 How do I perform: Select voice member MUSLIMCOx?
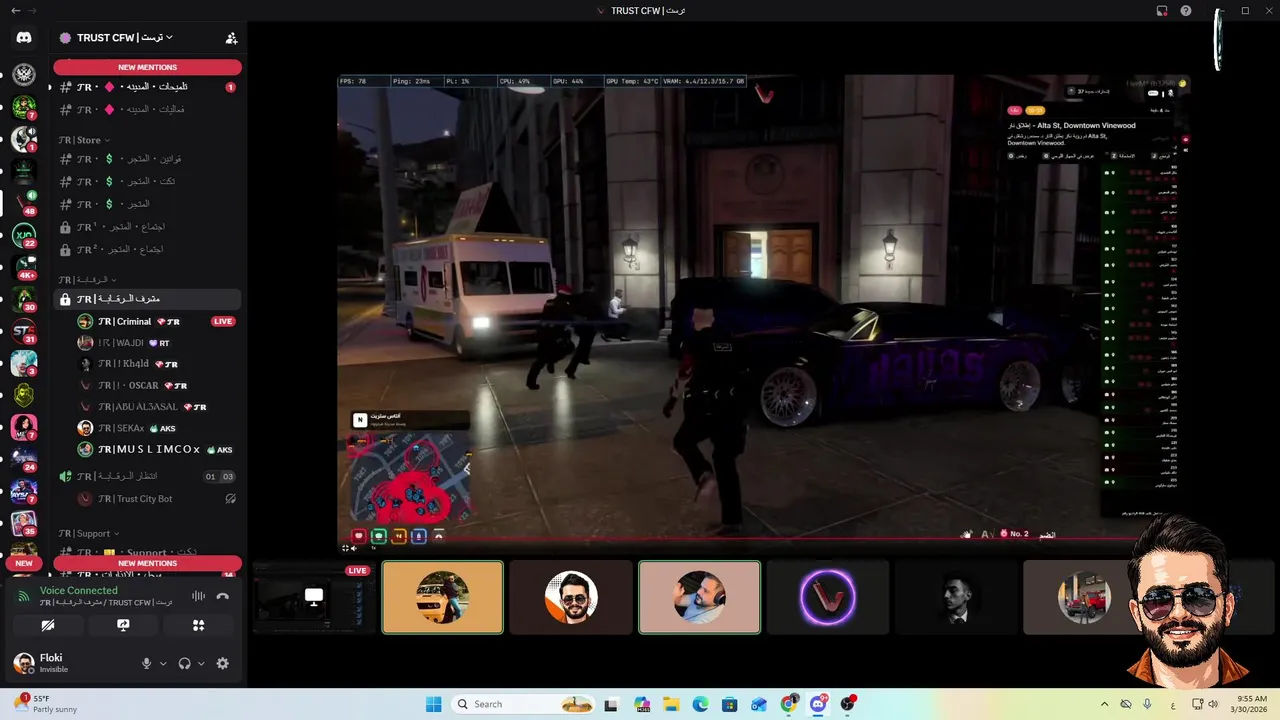(155, 450)
